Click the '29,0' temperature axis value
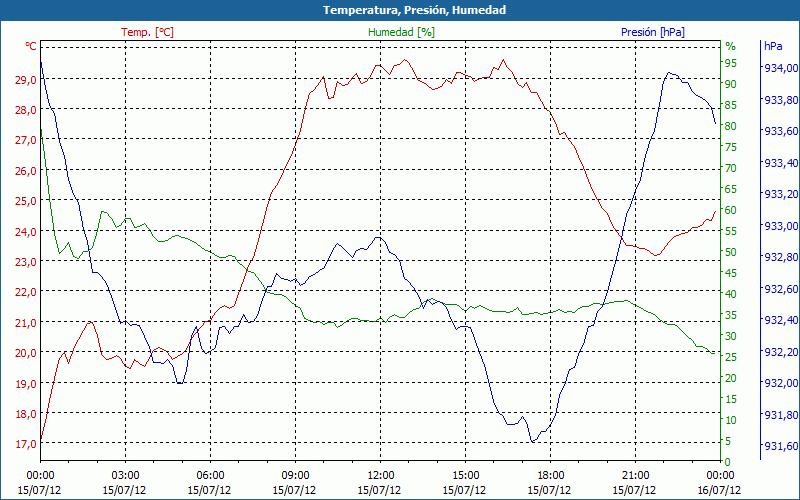This screenshot has height=500, width=800. 26,80
